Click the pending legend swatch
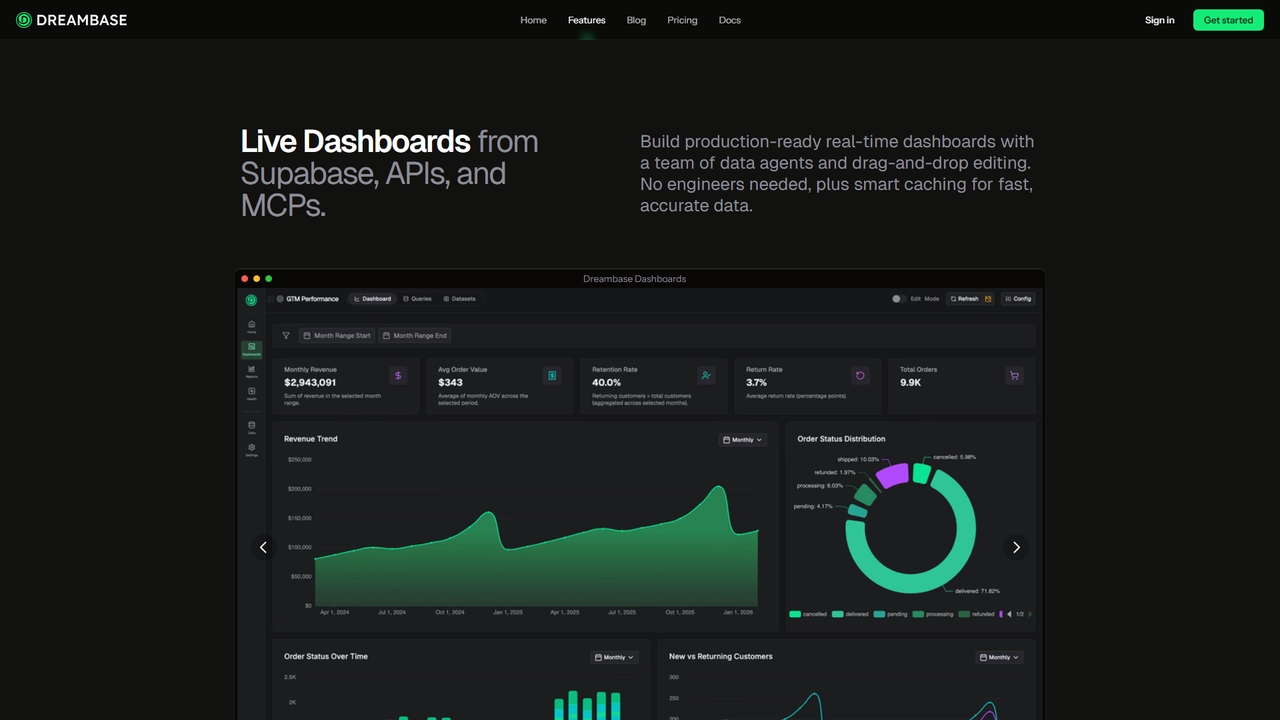1280x720 pixels. click(879, 614)
